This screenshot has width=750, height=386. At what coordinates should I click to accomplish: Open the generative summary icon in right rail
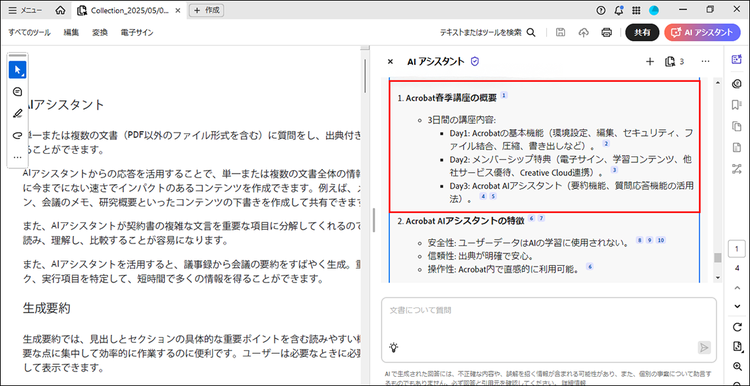tap(737, 84)
